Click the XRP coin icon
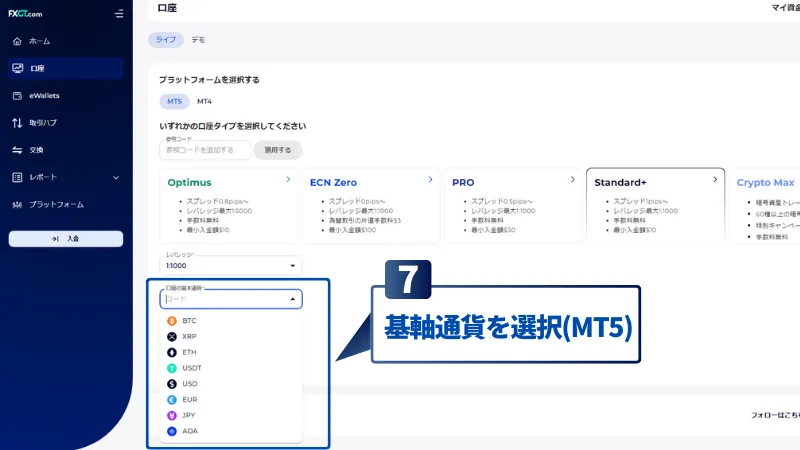Image resolution: width=800 pixels, height=450 pixels. tap(172, 337)
